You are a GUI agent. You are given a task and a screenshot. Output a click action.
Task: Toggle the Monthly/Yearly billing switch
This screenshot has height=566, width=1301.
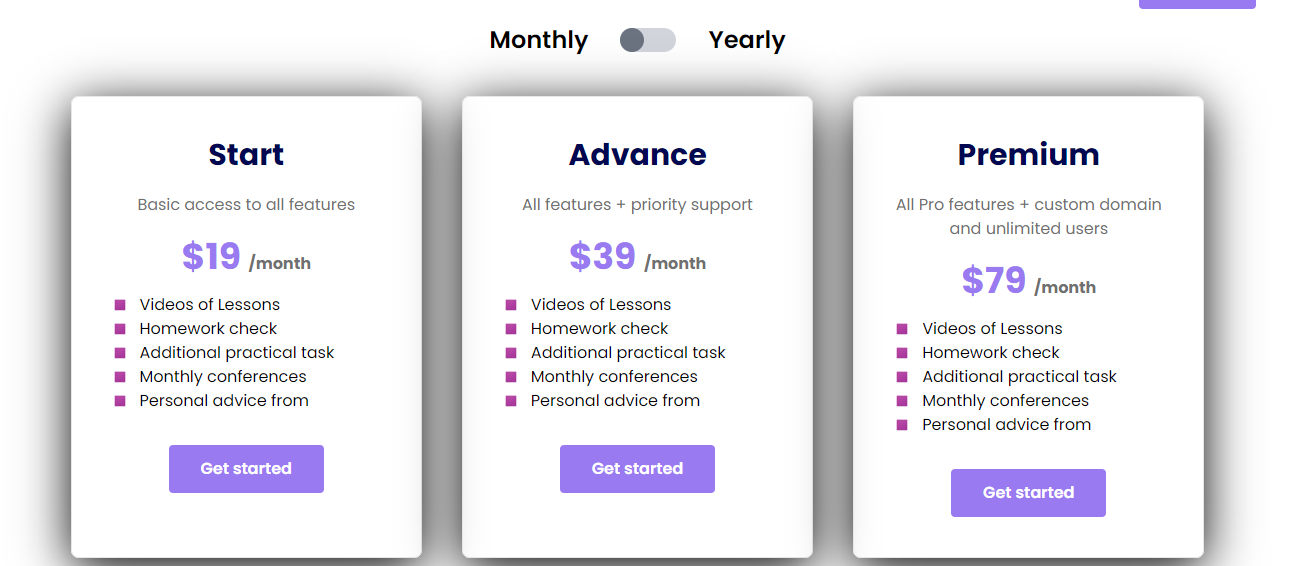(x=647, y=40)
